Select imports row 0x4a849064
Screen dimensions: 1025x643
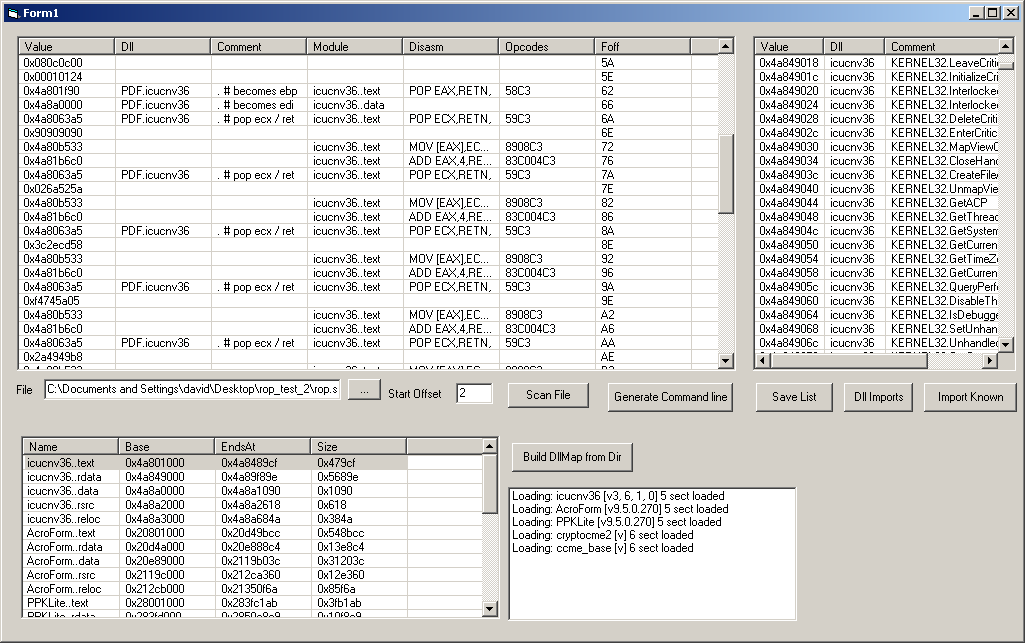pyautogui.click(x=877, y=315)
